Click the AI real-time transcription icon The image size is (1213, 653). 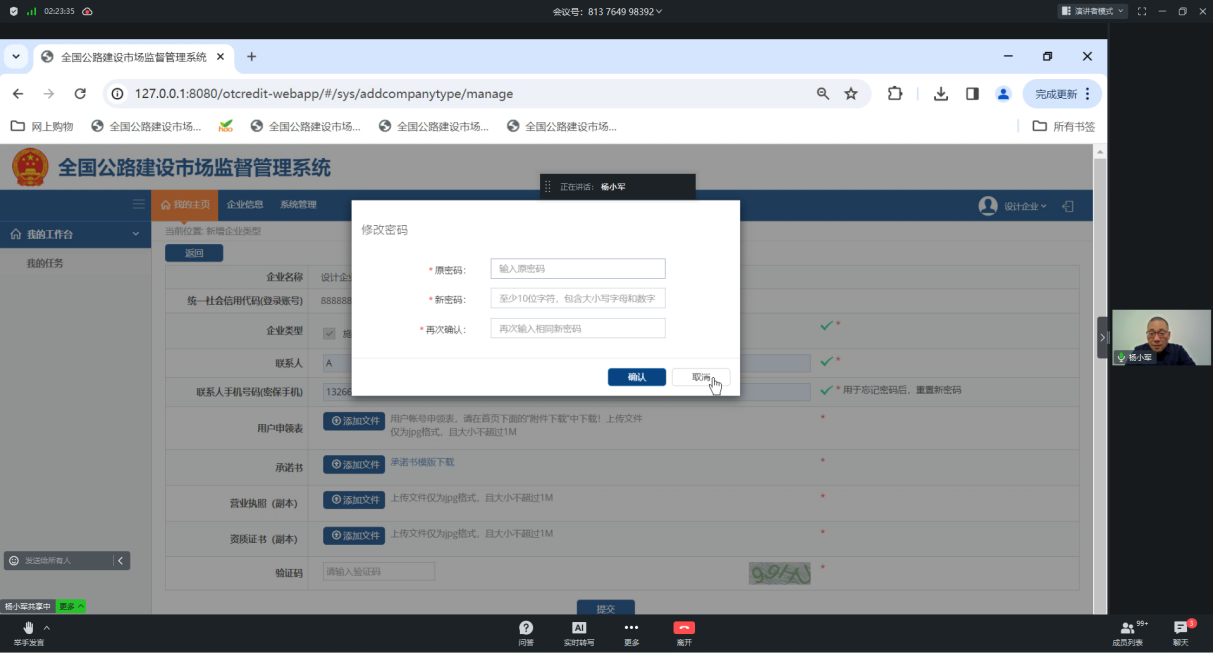pos(579,628)
